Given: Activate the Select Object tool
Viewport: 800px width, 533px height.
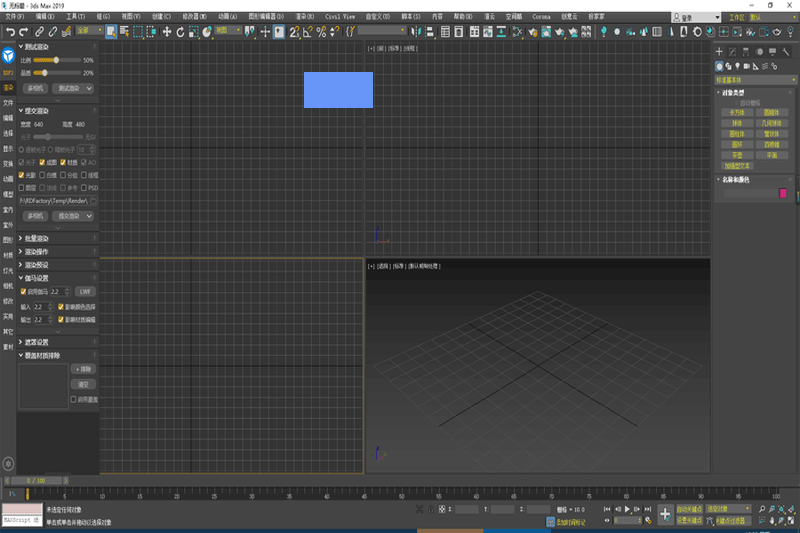Looking at the screenshot, I should click(x=110, y=32).
